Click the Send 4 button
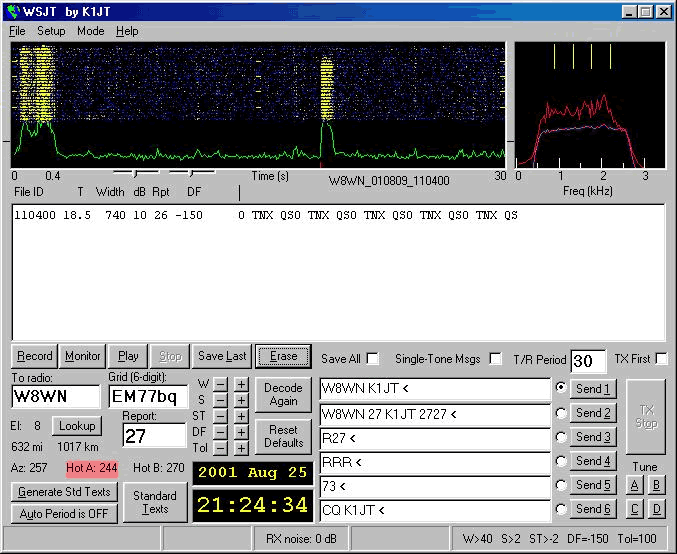 click(x=593, y=461)
